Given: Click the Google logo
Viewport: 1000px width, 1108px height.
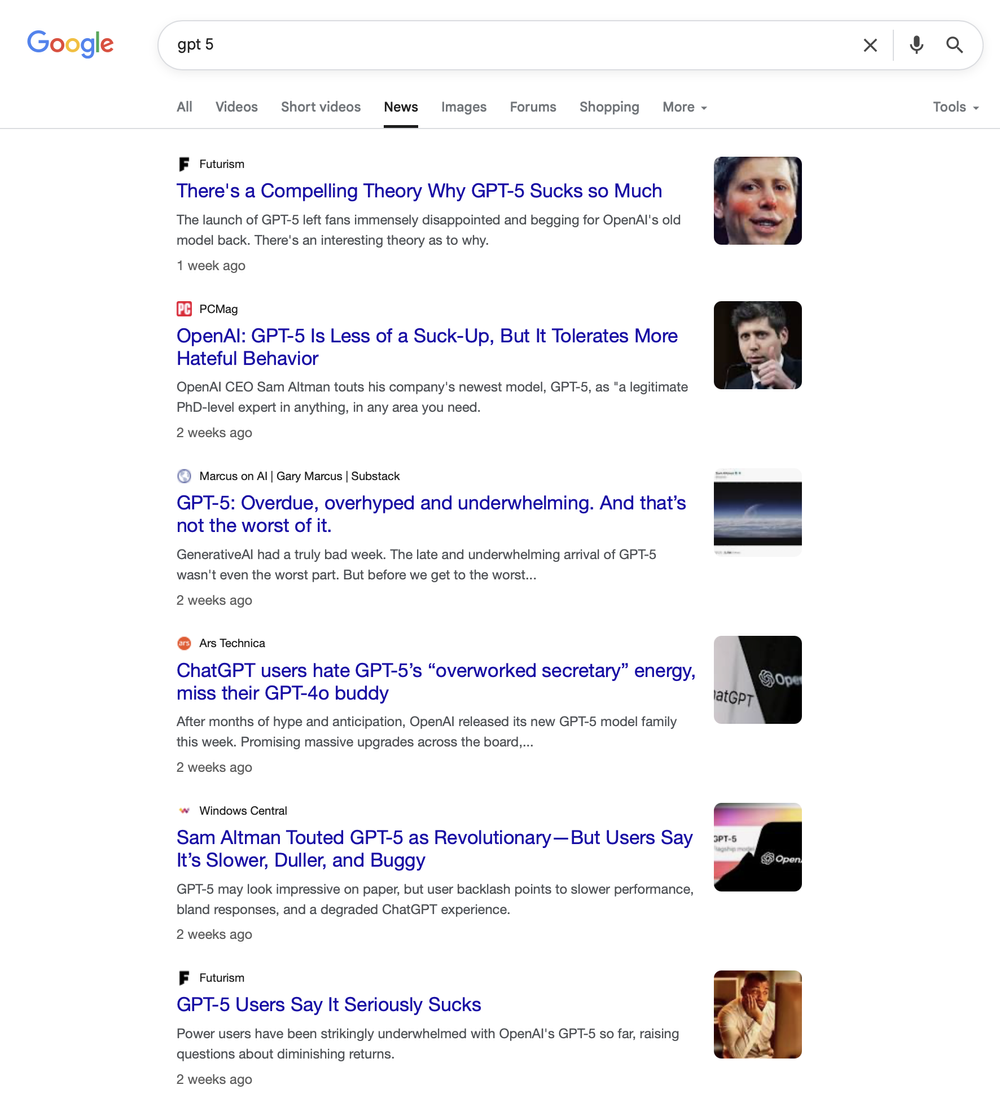Looking at the screenshot, I should pos(70,44).
